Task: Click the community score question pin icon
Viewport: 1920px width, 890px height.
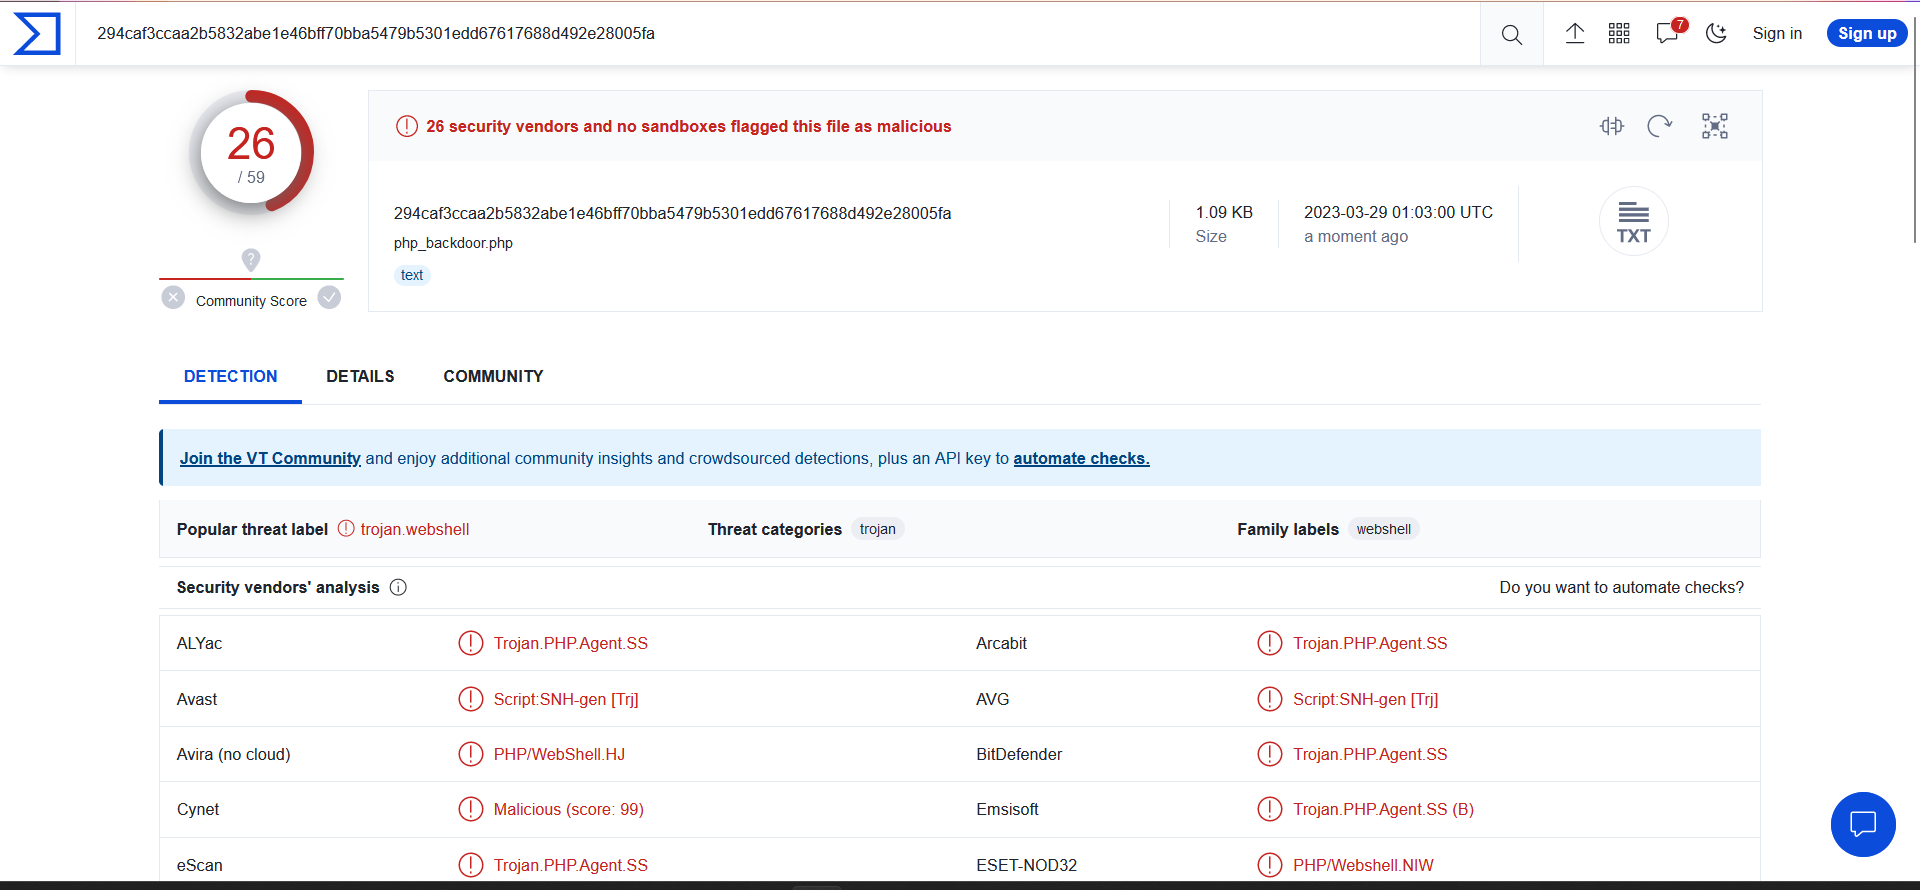Action: coord(251,260)
